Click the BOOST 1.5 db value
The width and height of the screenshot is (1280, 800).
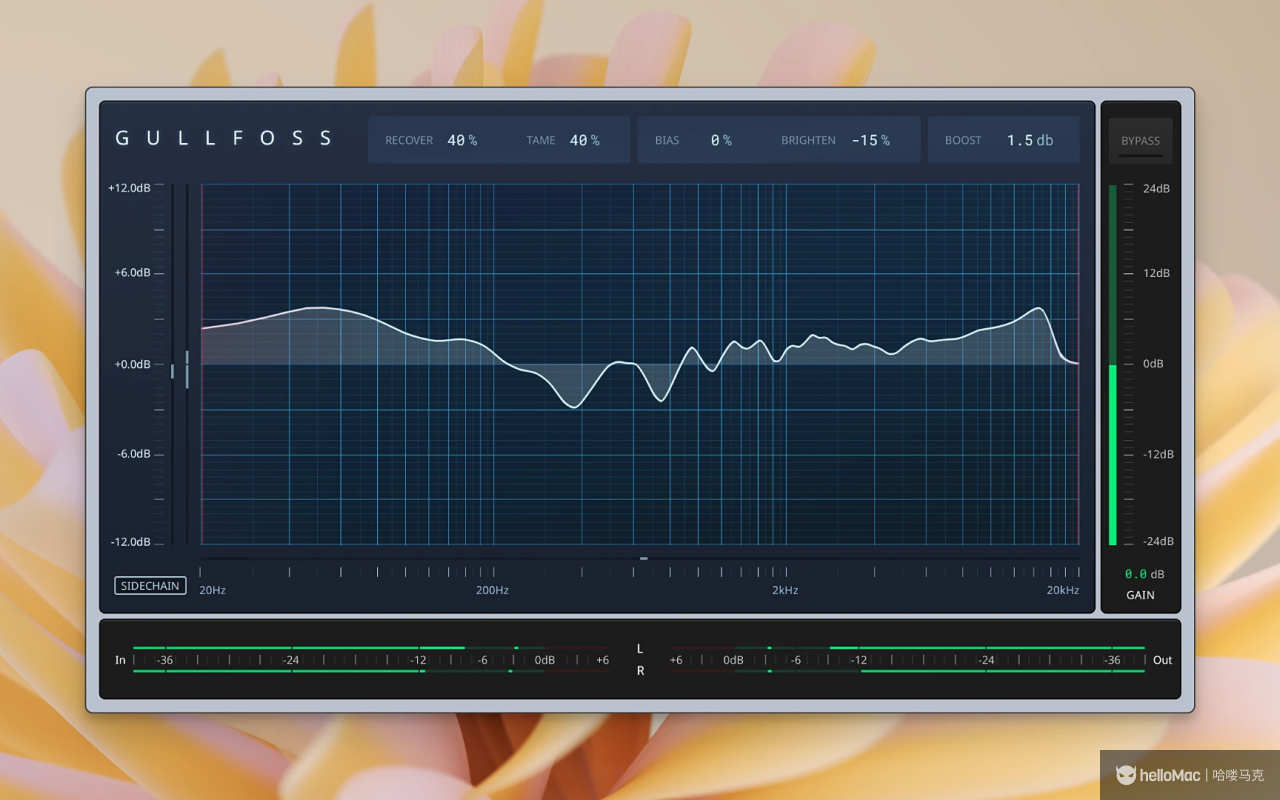[1030, 141]
